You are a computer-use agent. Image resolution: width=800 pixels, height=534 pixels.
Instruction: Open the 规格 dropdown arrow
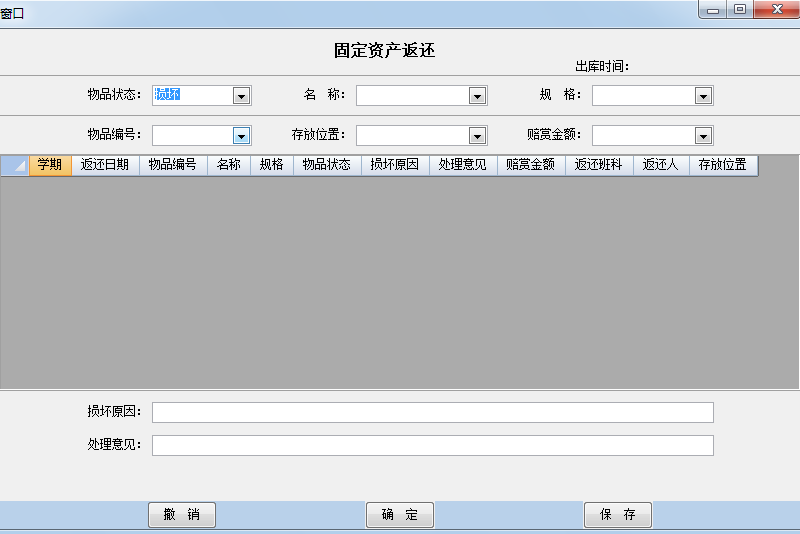pyautogui.click(x=703, y=96)
